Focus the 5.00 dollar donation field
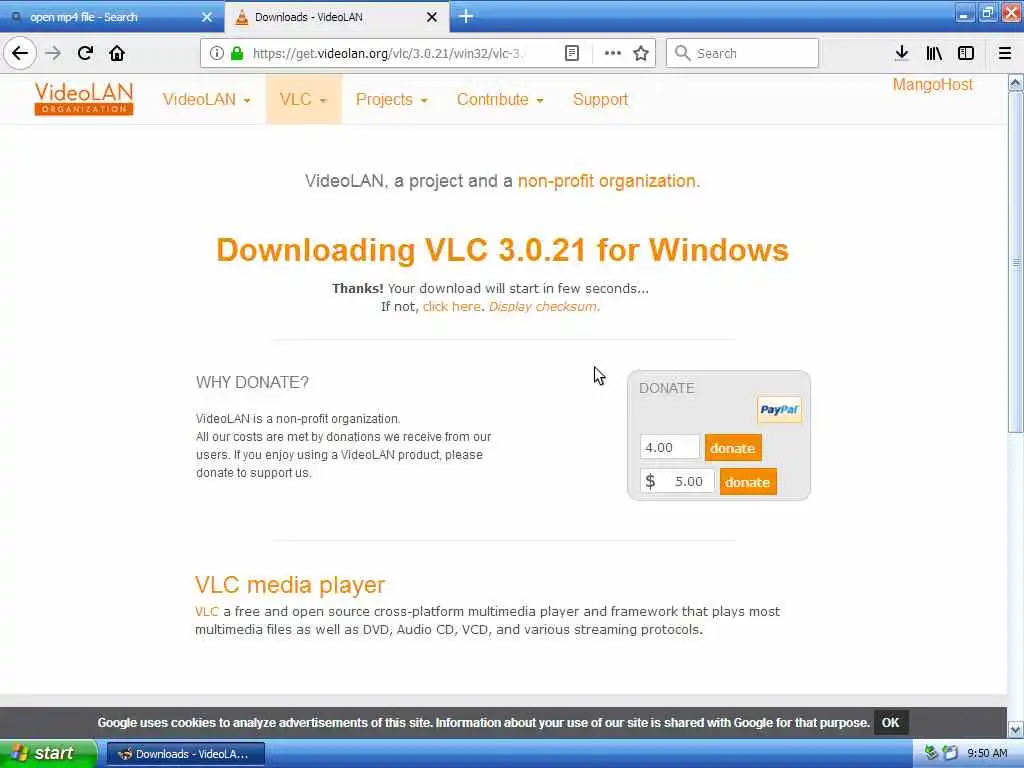The width and height of the screenshot is (1024, 768). click(677, 481)
